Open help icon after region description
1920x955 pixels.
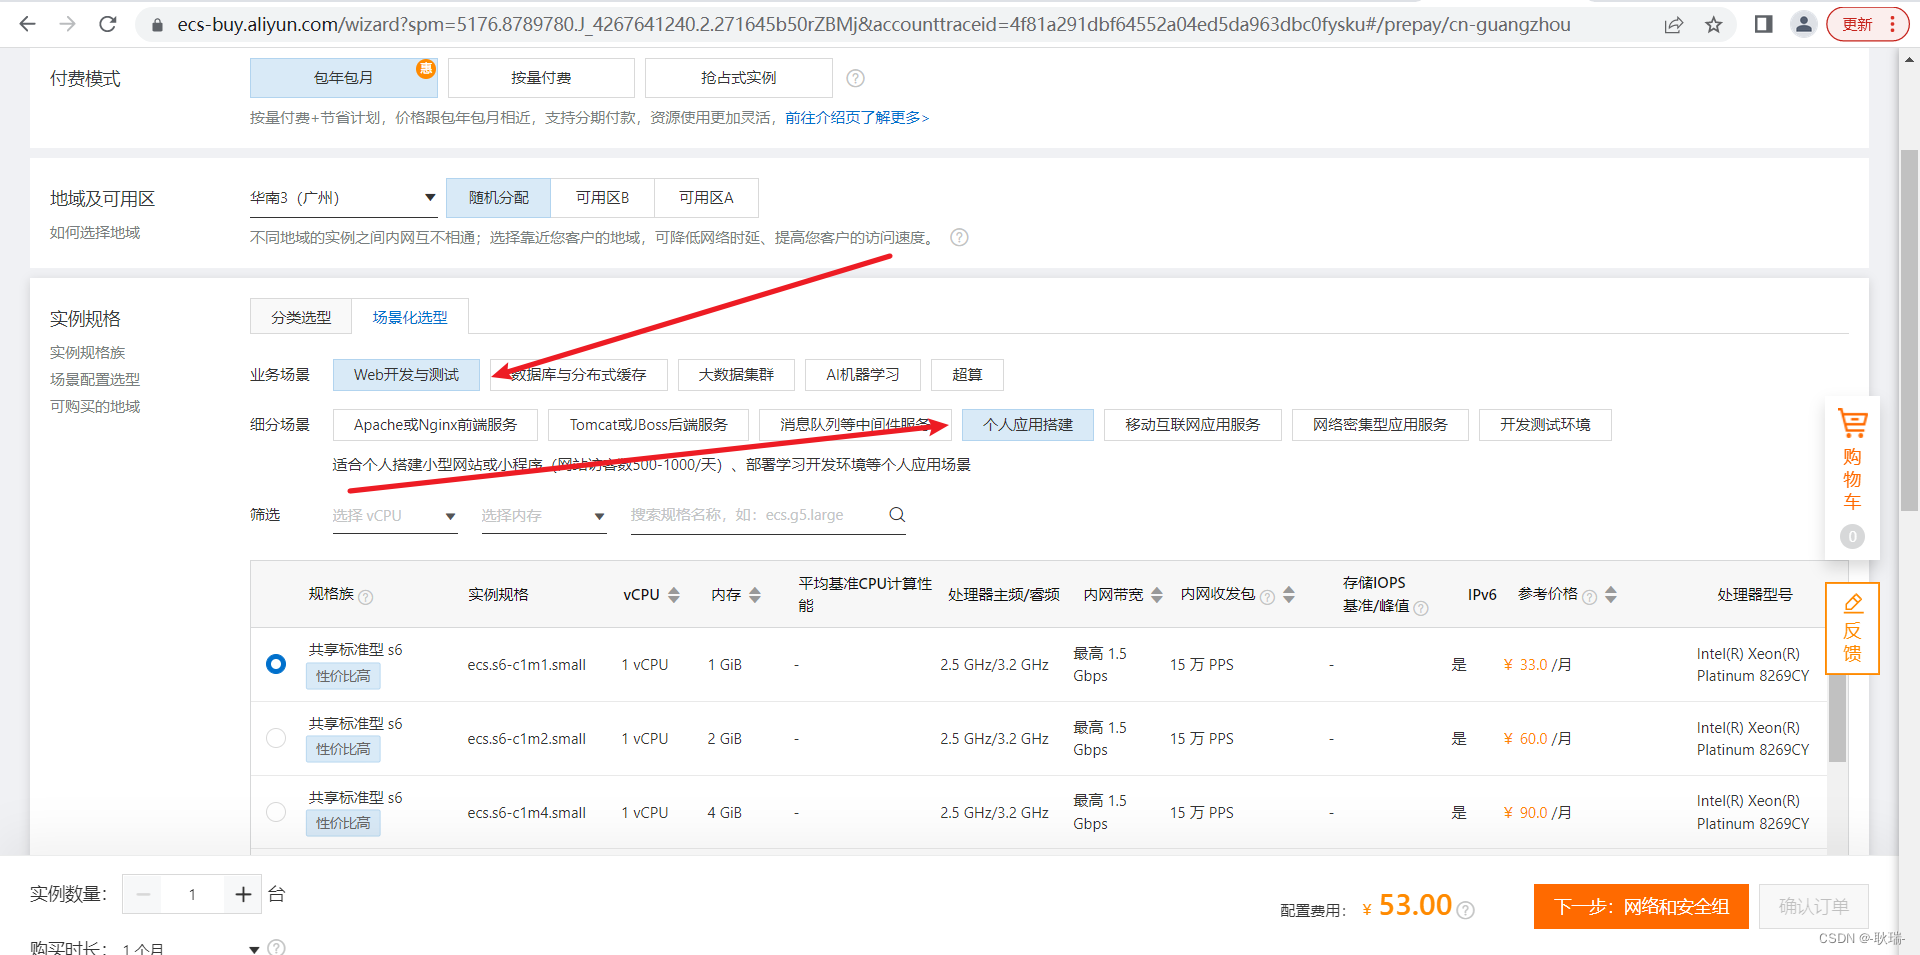[959, 237]
